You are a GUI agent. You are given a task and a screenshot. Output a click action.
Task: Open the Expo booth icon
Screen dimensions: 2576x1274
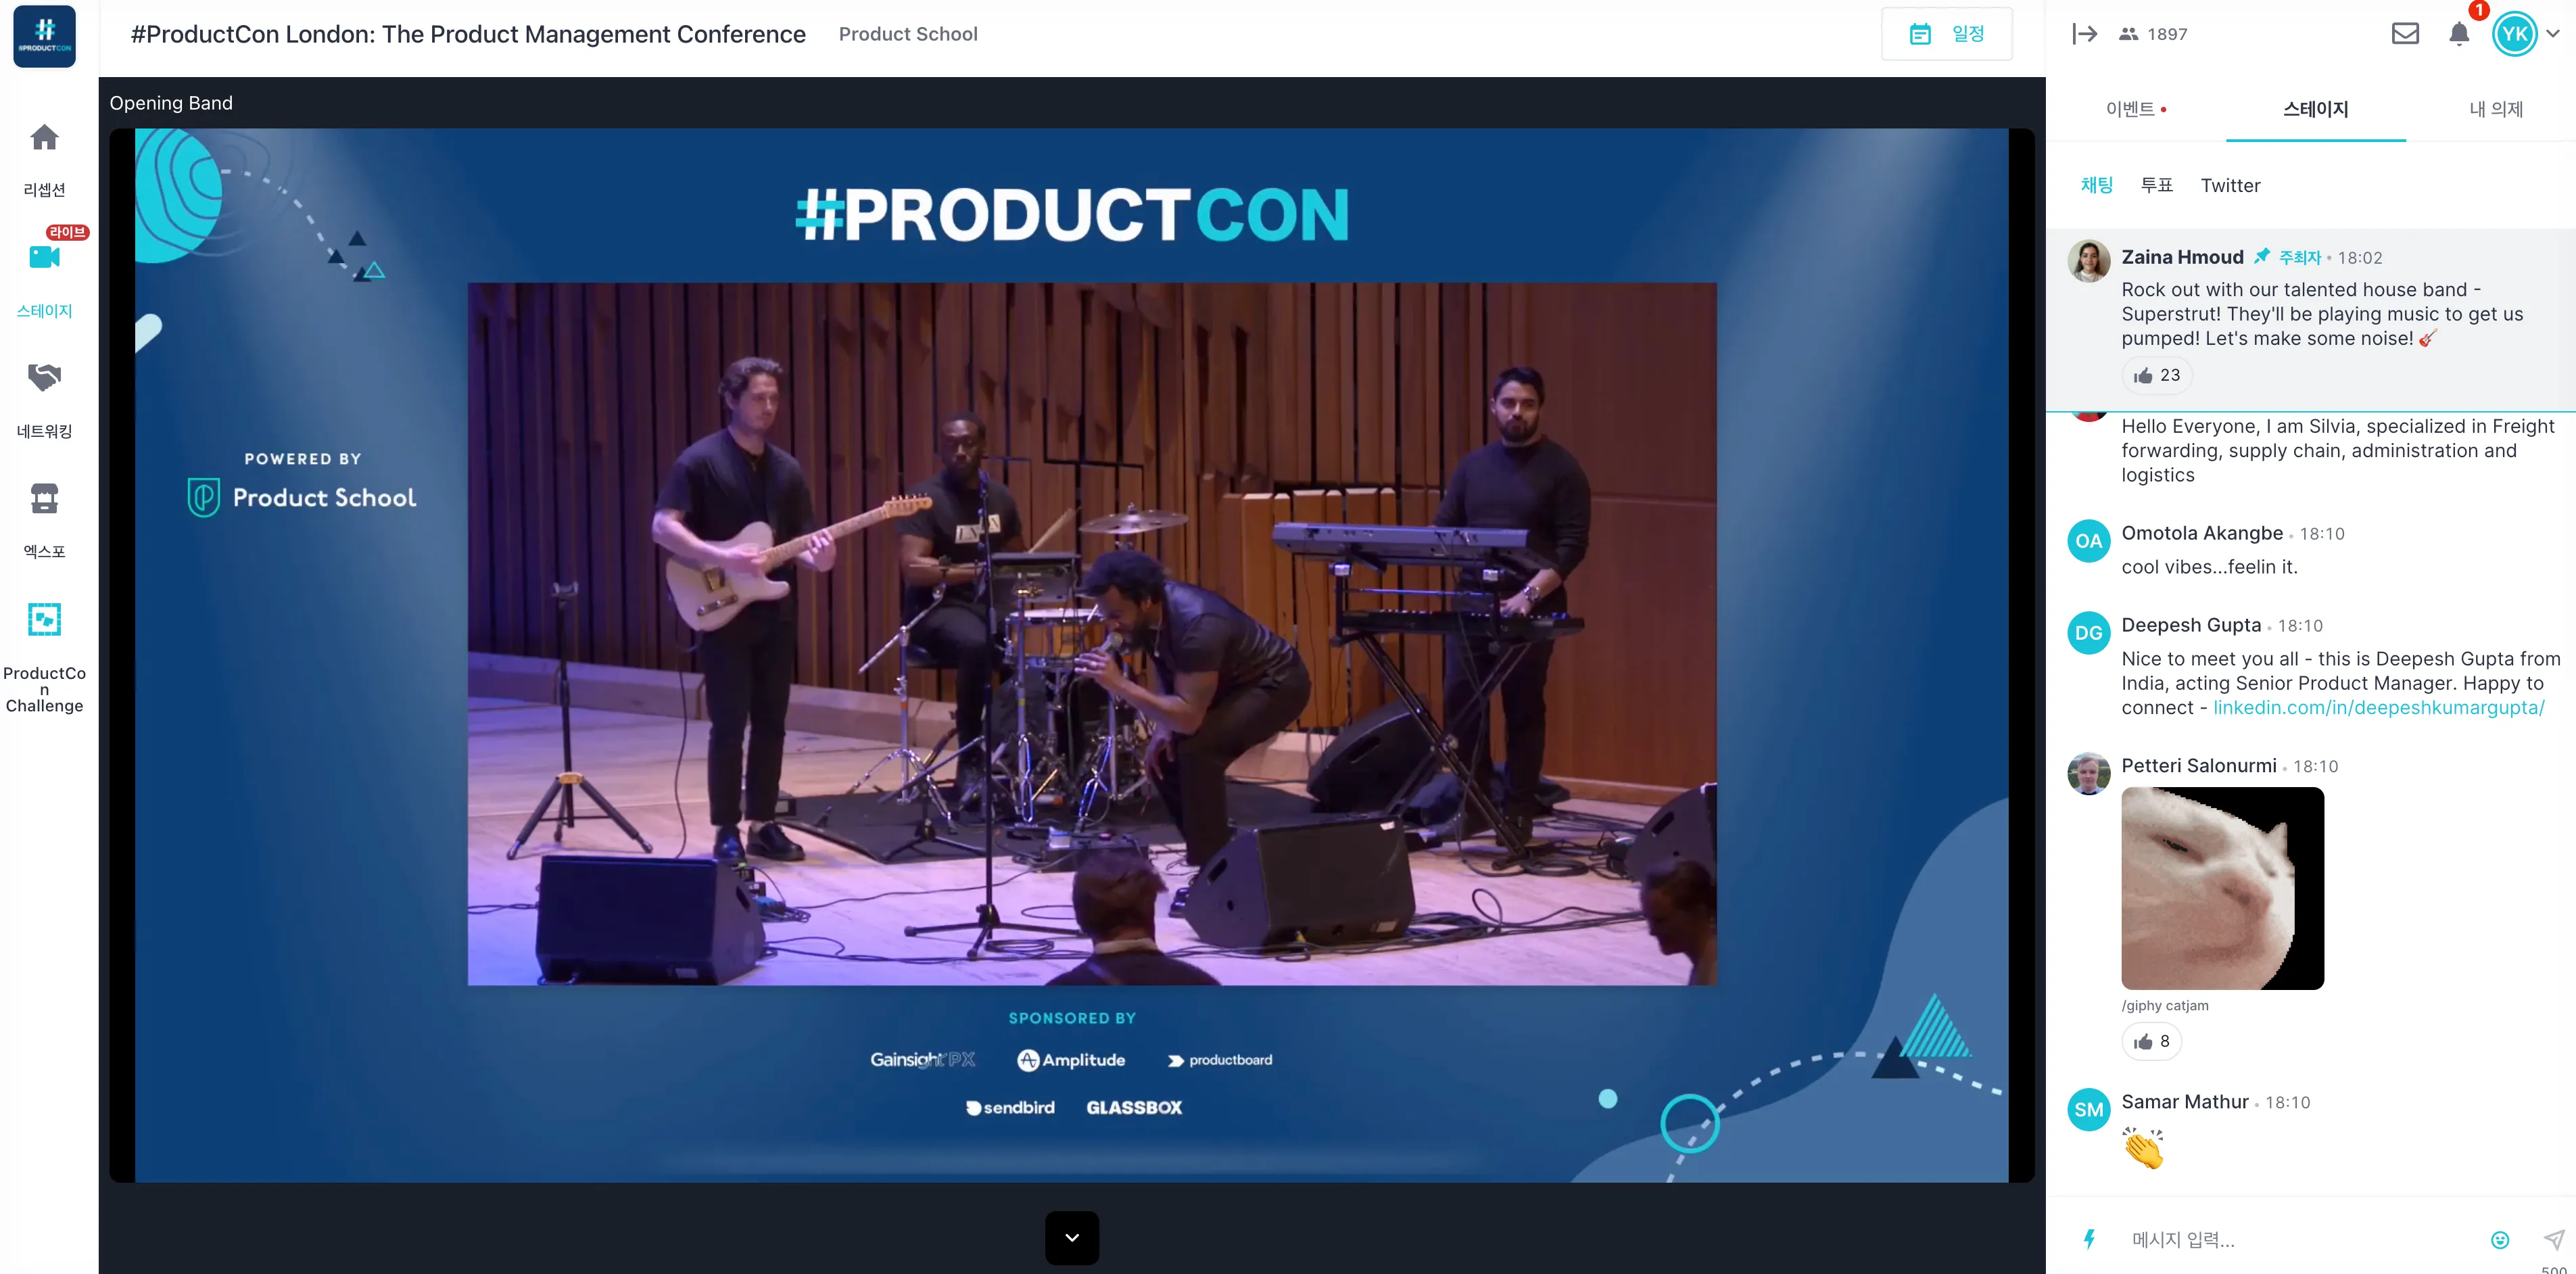pyautogui.click(x=44, y=498)
